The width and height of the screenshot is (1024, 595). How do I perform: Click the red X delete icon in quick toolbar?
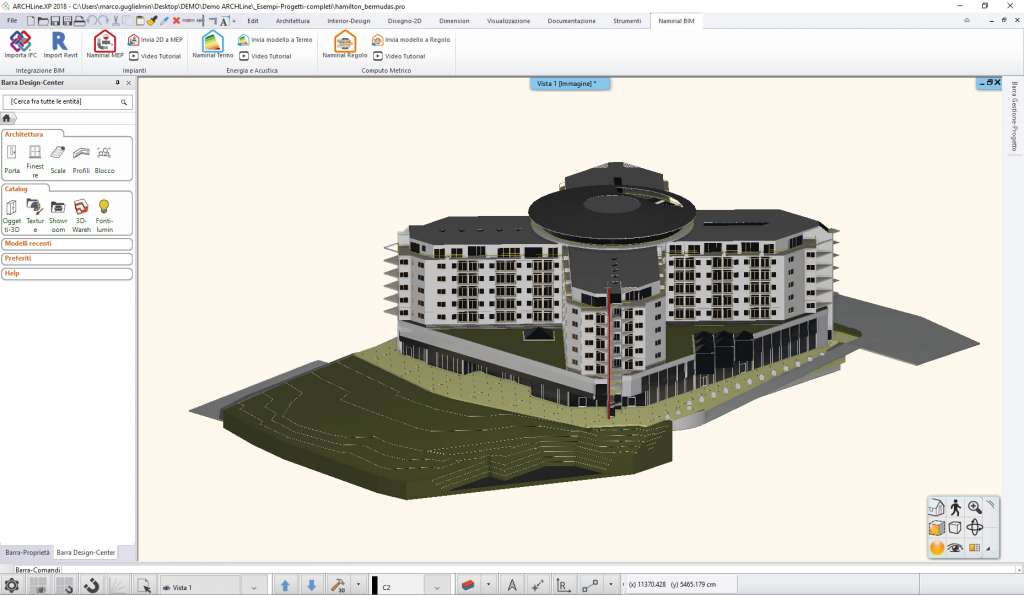coord(176,21)
